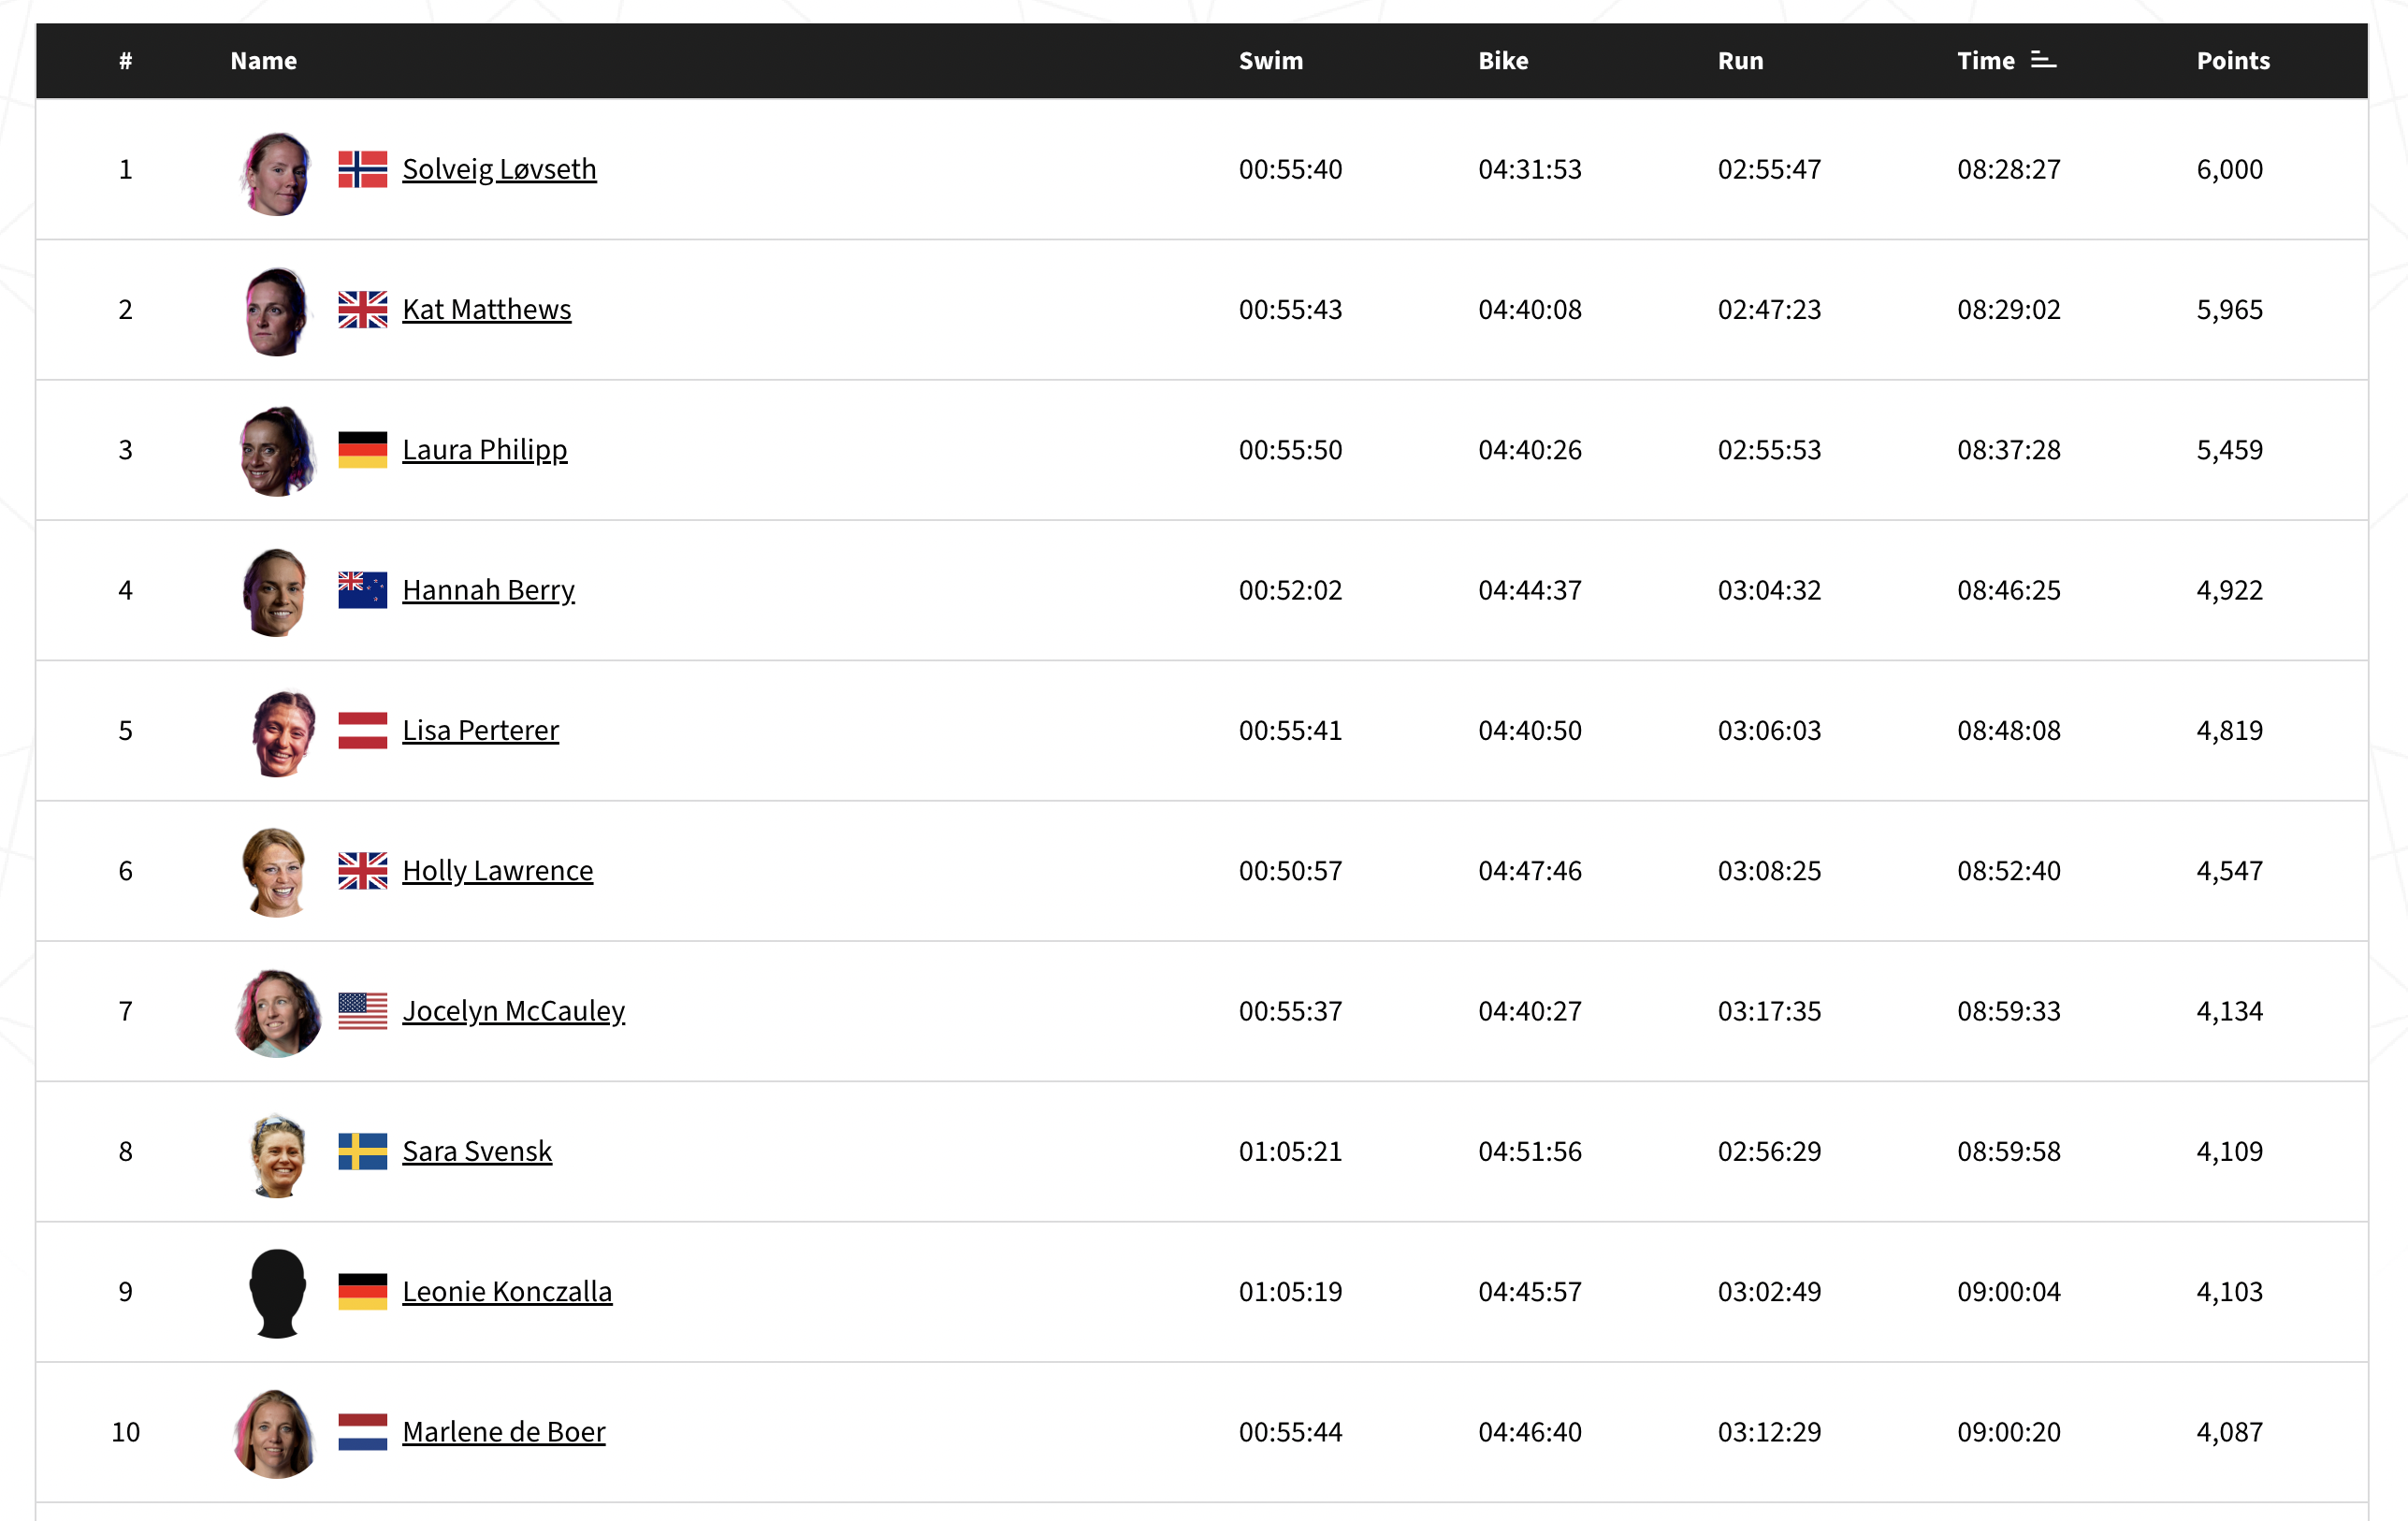Click the Netherlands flag beside Marlene de Boer

tap(362, 1432)
